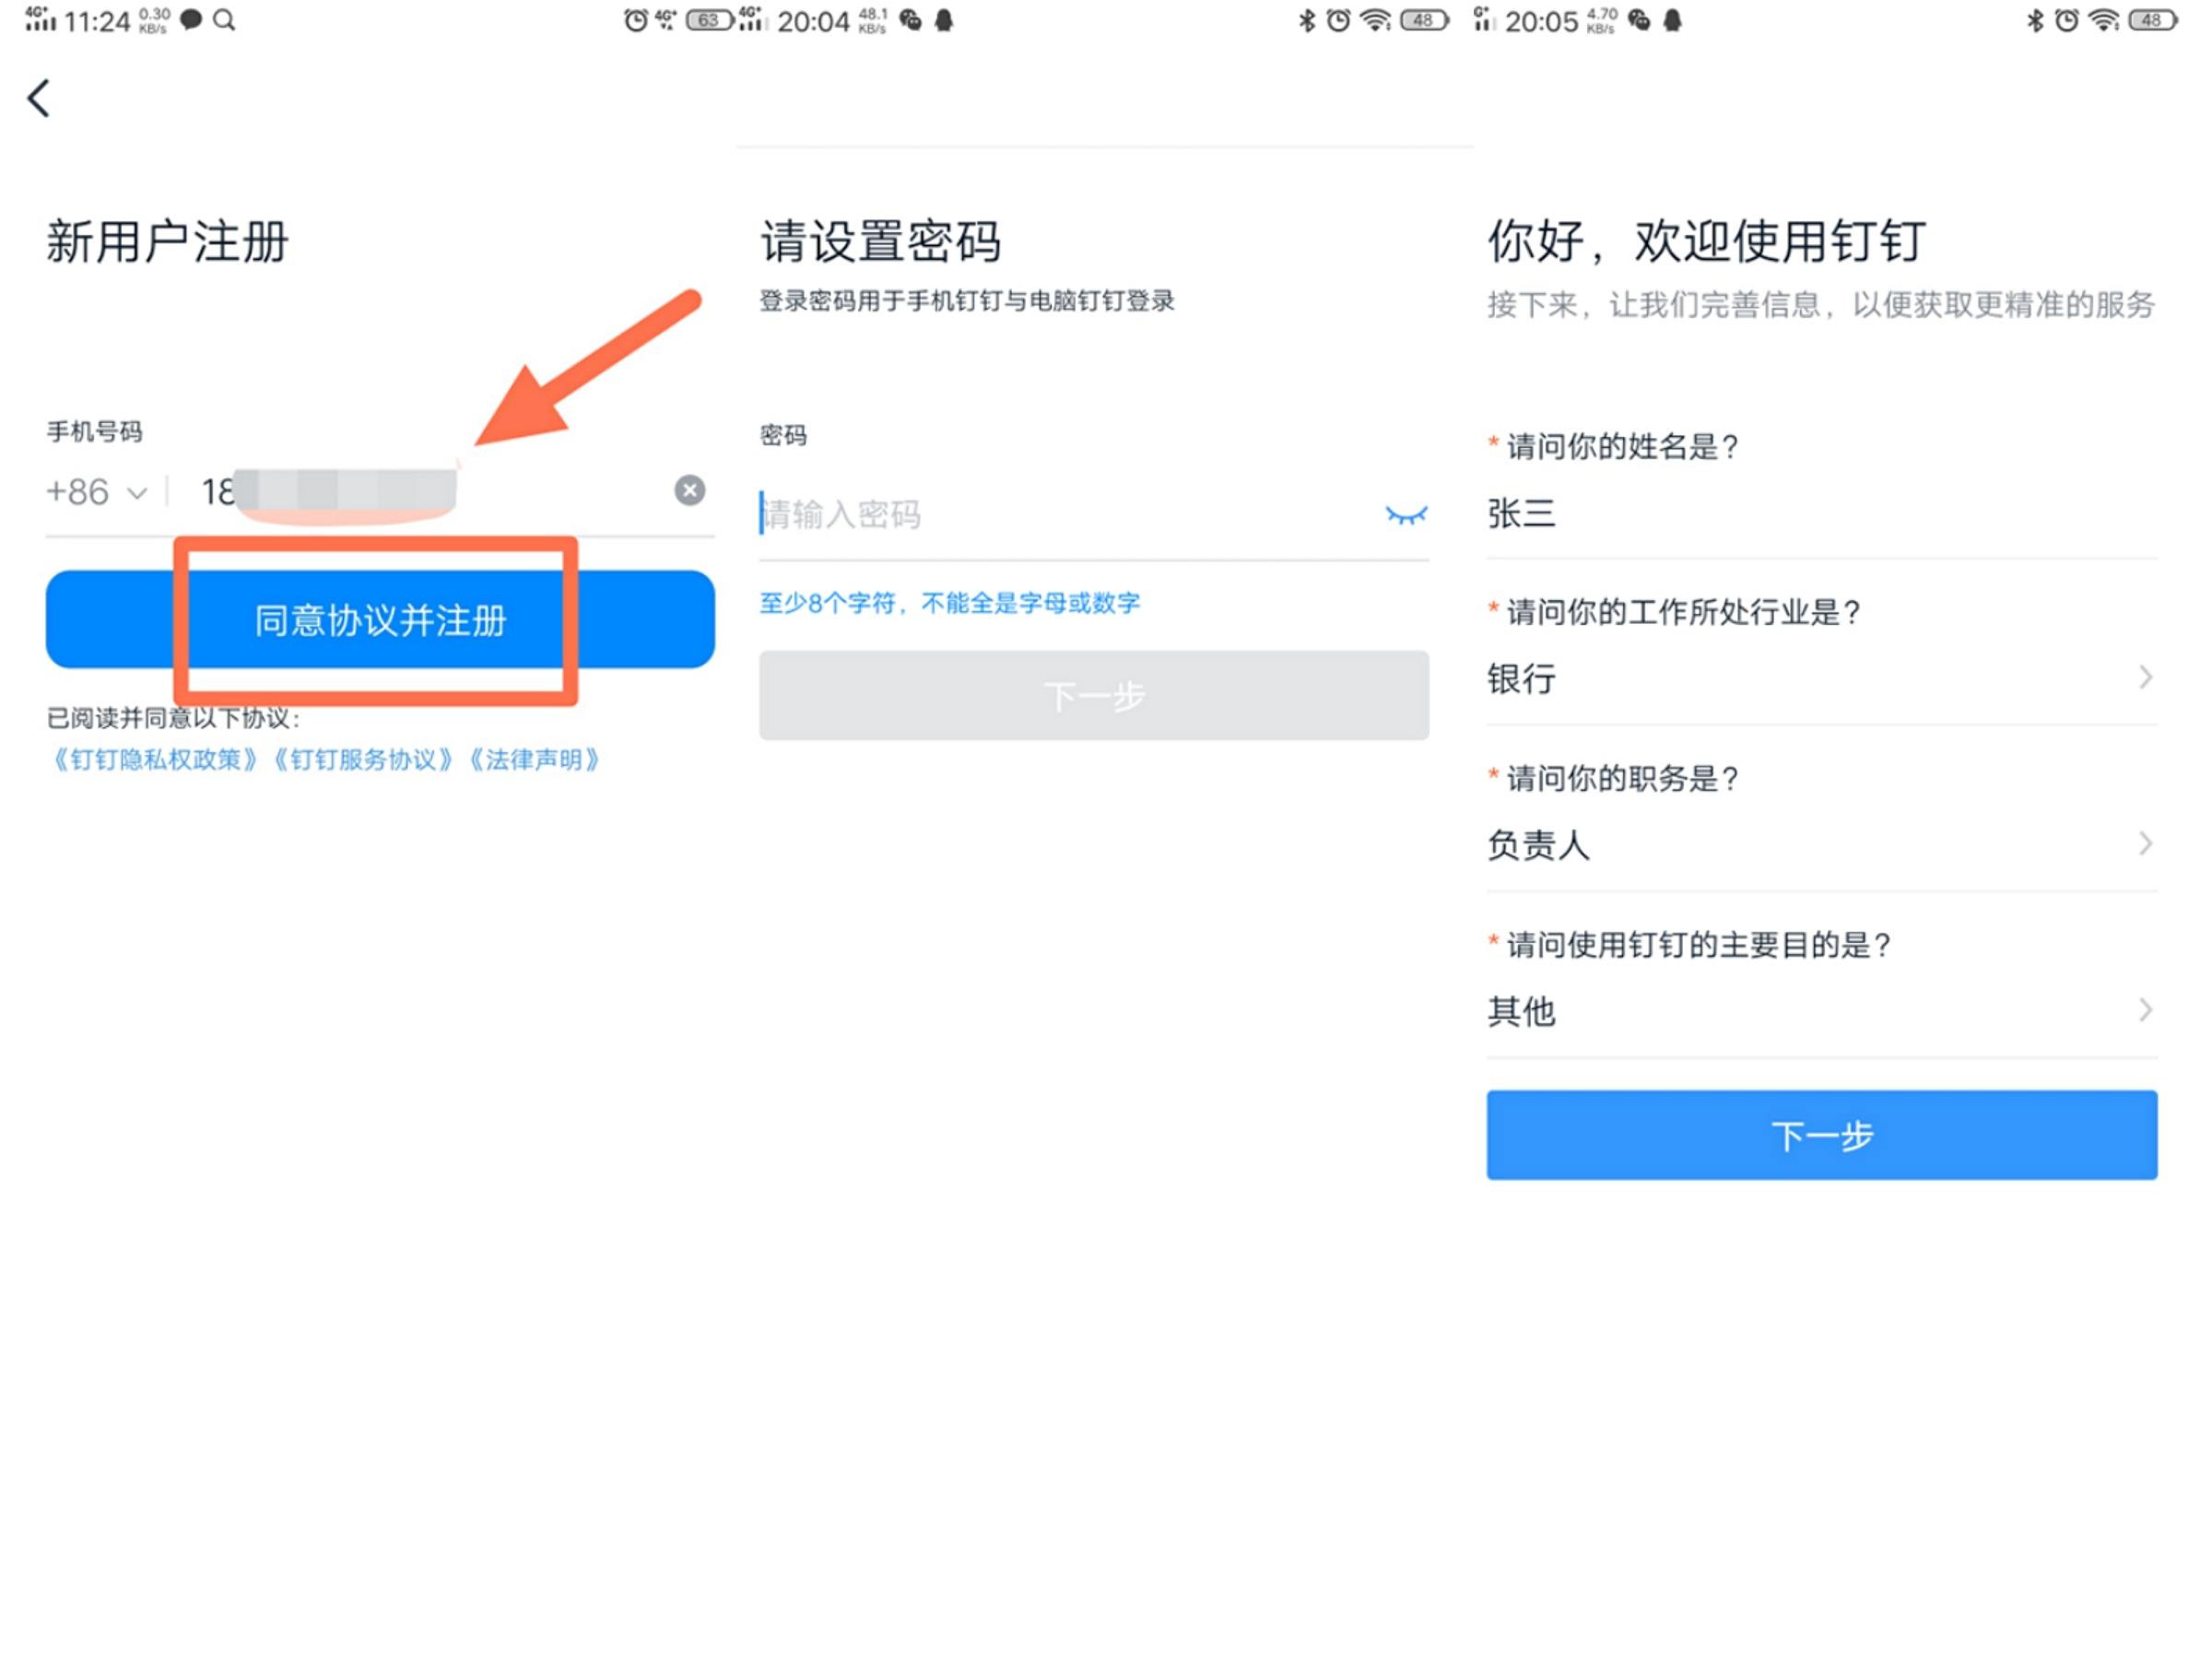Click the chat bubble icon in the 11:24 status bar
The image size is (2212, 1659).
pos(191,20)
